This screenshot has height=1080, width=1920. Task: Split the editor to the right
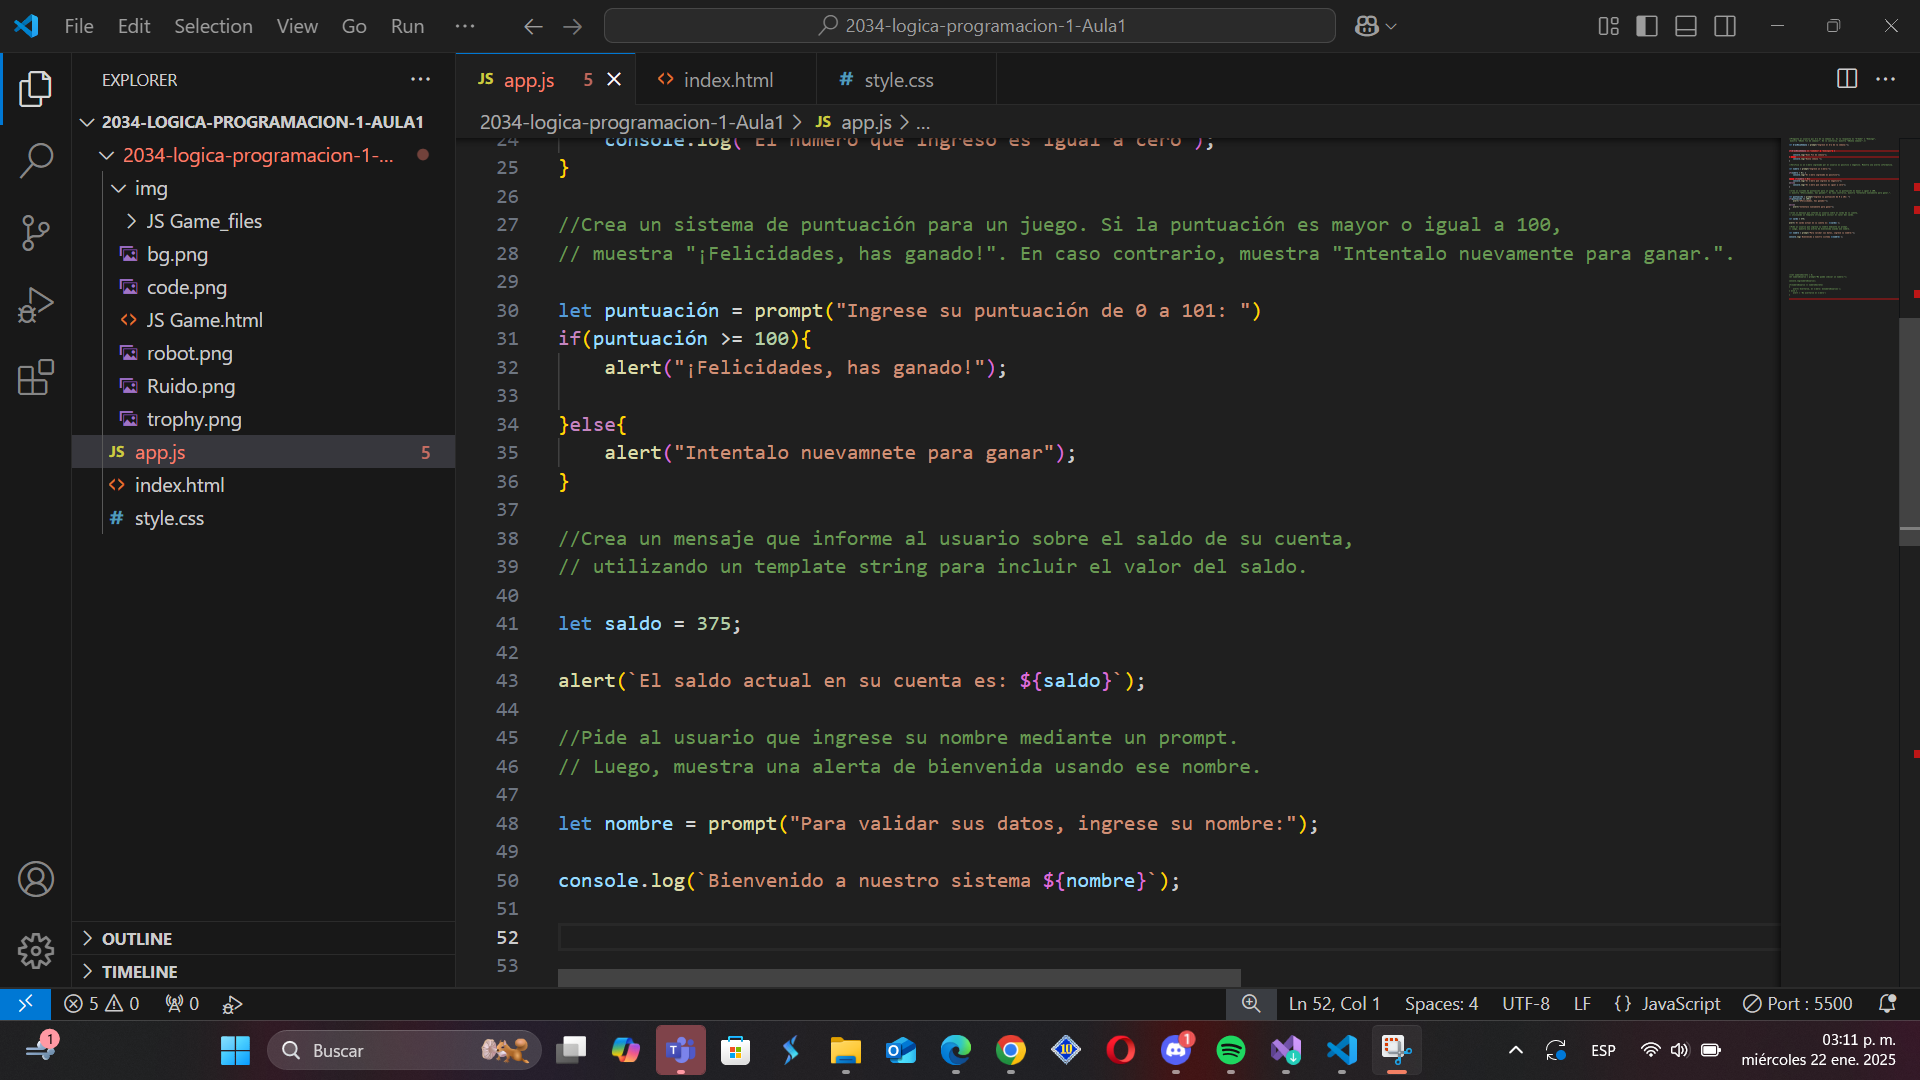tap(1847, 79)
